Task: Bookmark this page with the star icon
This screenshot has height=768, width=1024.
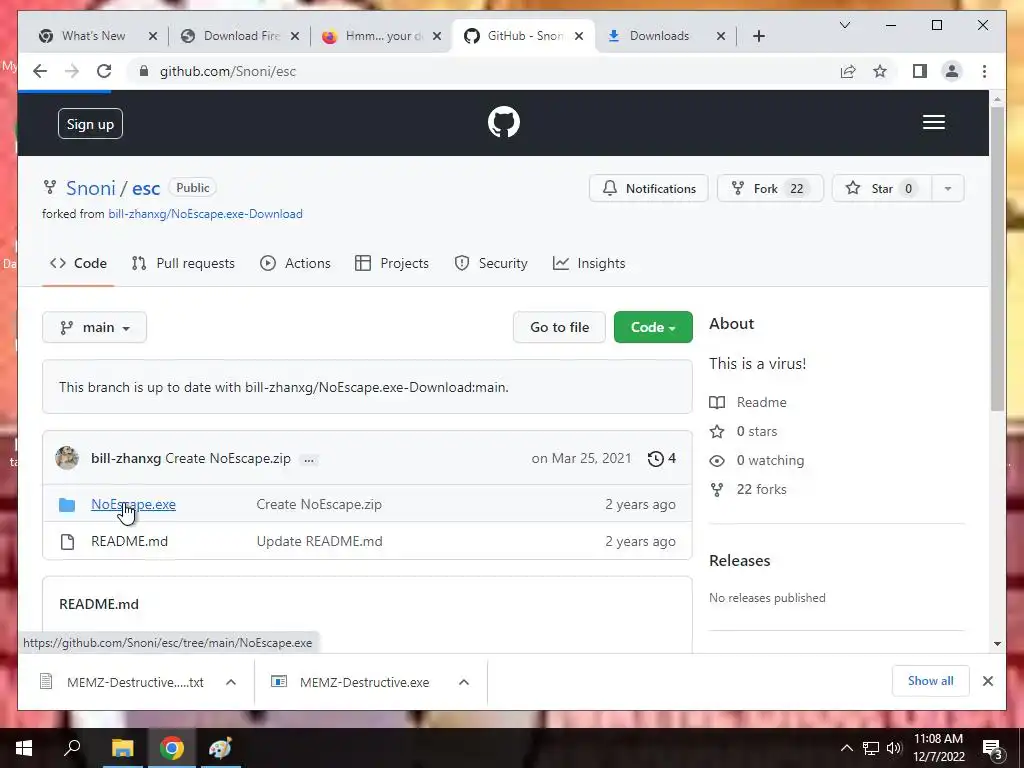Action: click(880, 71)
